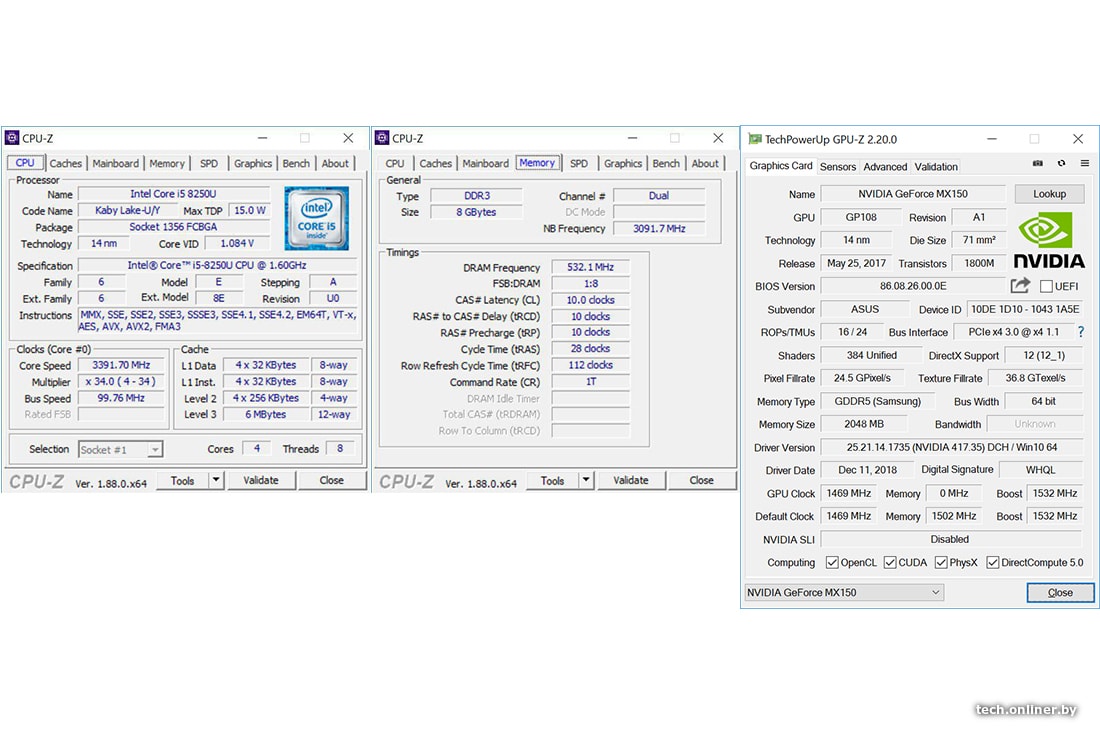Toggle the PhysX checkbox

point(941,563)
